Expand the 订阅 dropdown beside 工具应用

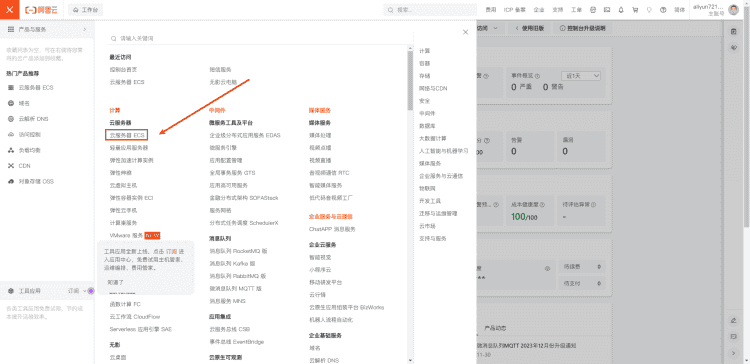click(77, 291)
